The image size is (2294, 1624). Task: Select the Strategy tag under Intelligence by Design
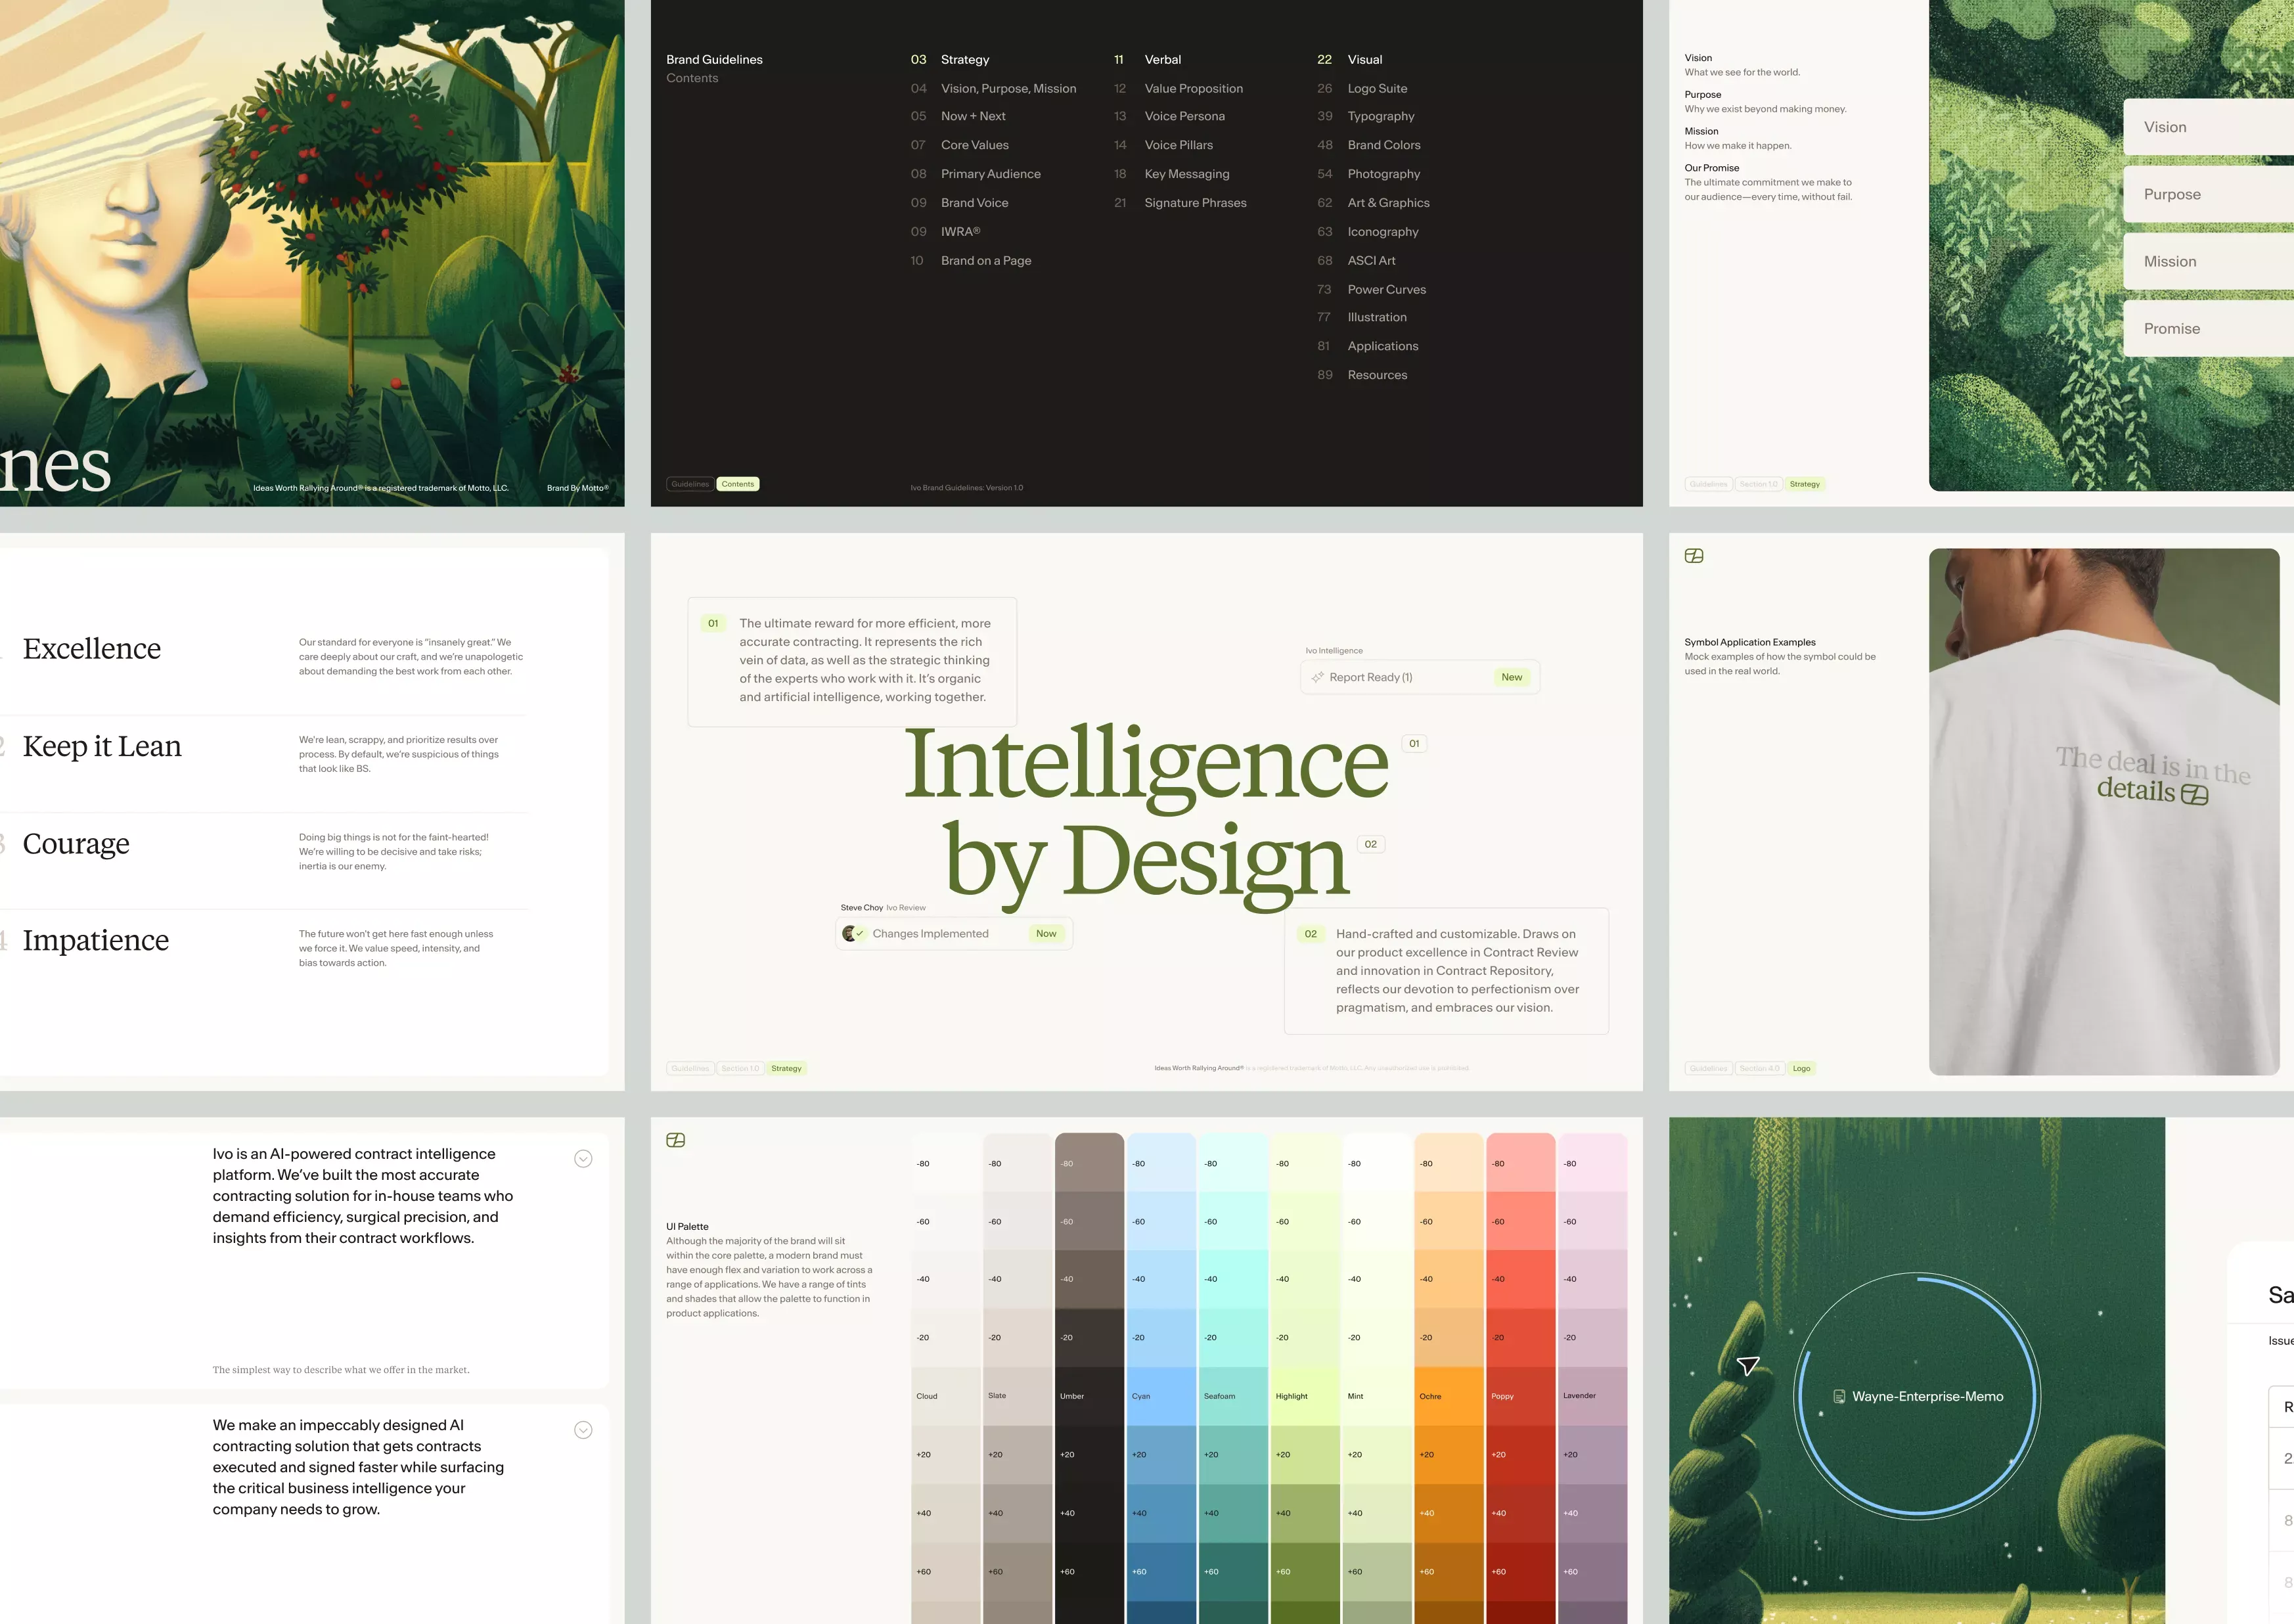pos(786,1068)
